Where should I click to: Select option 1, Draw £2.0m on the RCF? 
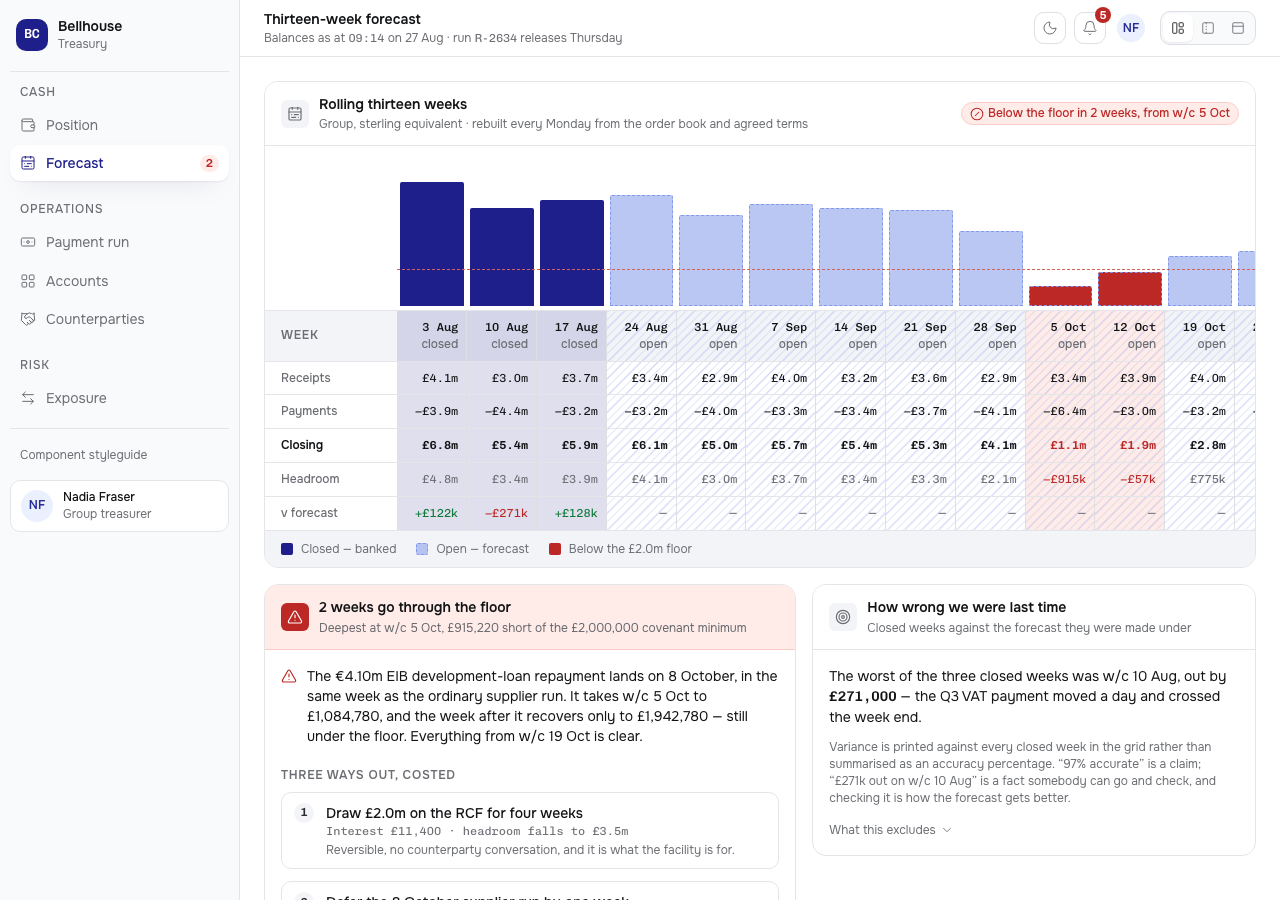pos(530,831)
